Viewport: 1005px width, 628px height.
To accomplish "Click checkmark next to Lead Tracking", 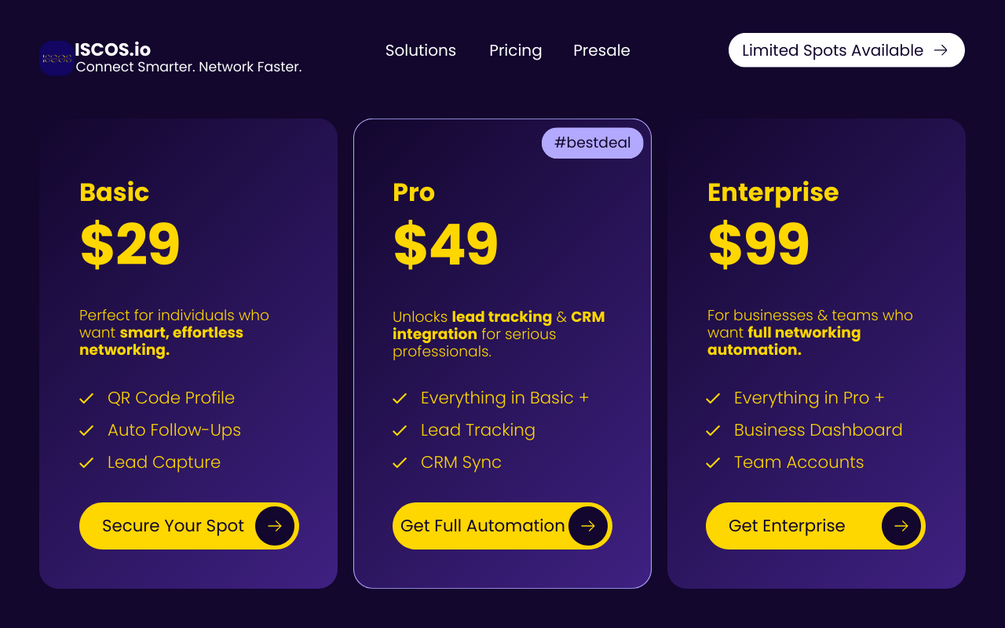I will [400, 431].
